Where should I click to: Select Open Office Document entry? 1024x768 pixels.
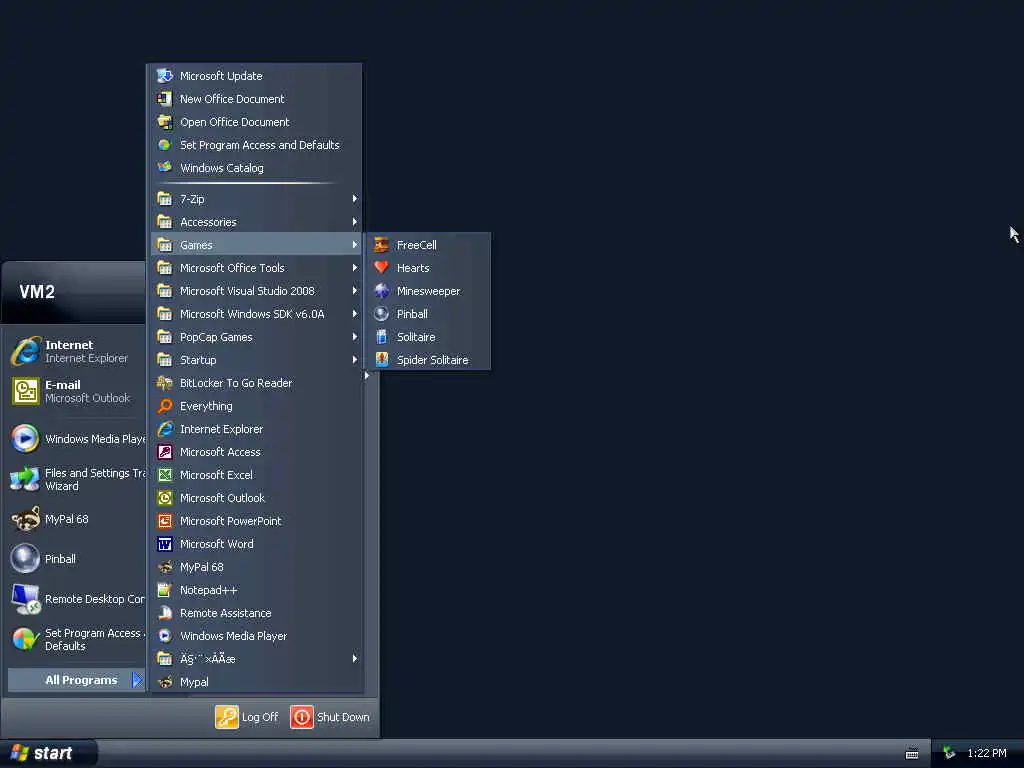[x=256, y=121]
